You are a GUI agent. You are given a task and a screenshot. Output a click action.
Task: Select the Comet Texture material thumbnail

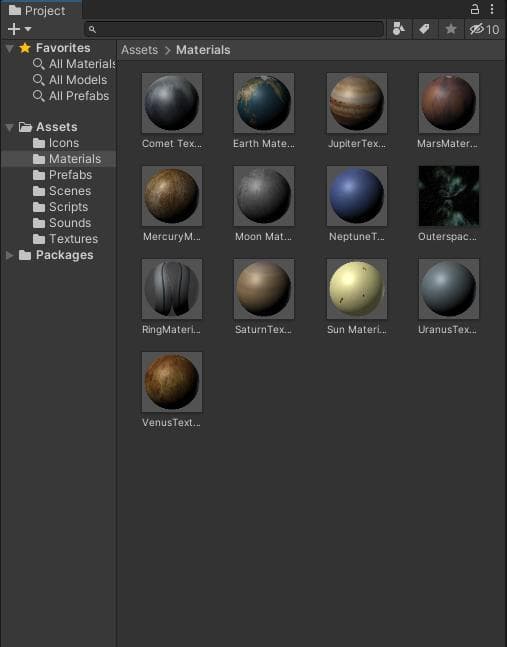coord(172,103)
